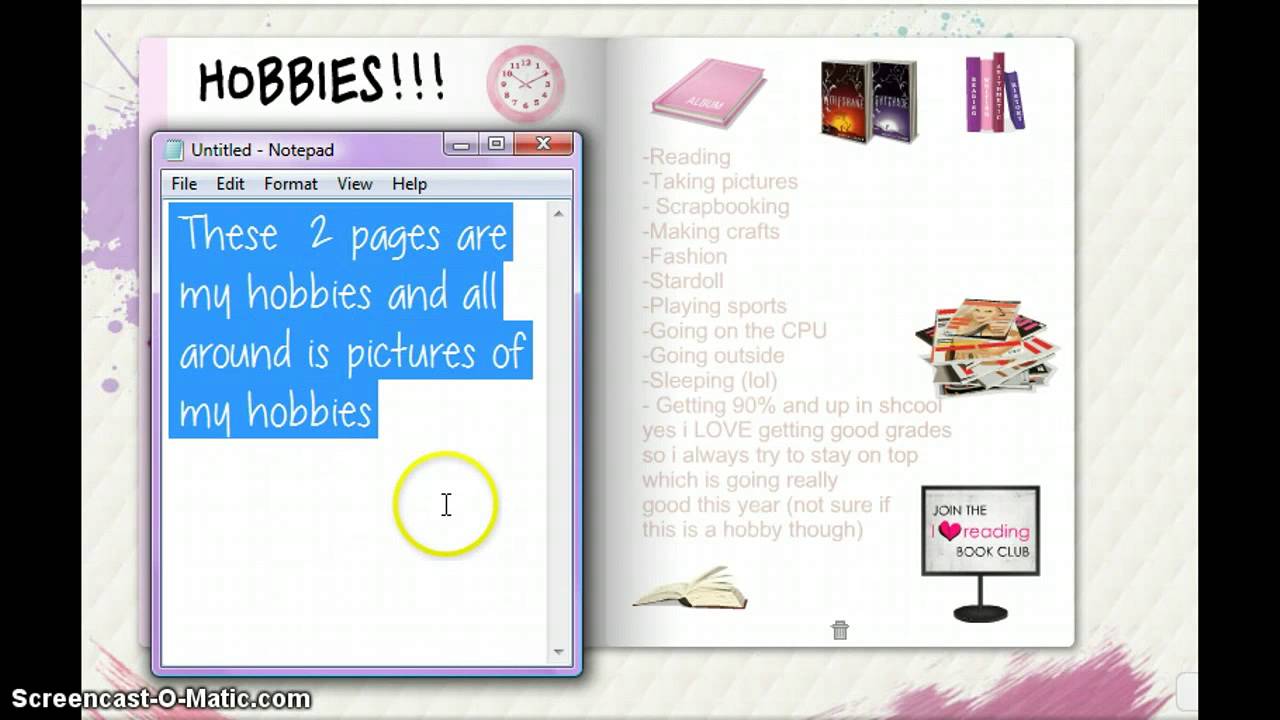Open the File menu in Notepad
The height and width of the screenshot is (720, 1280).
pyautogui.click(x=184, y=184)
